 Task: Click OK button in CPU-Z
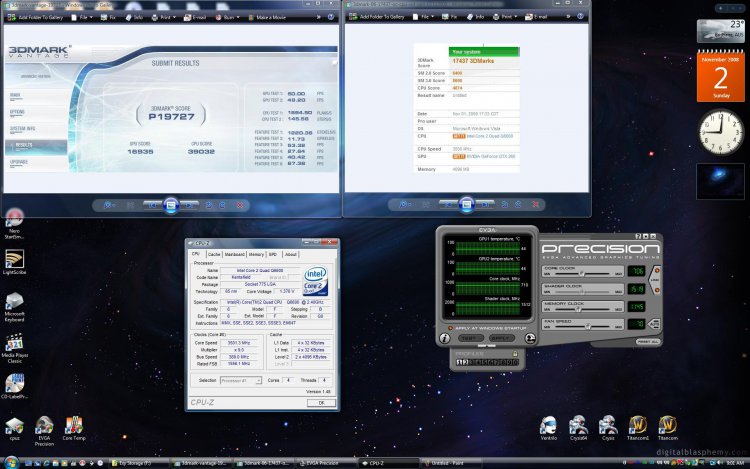(321, 403)
